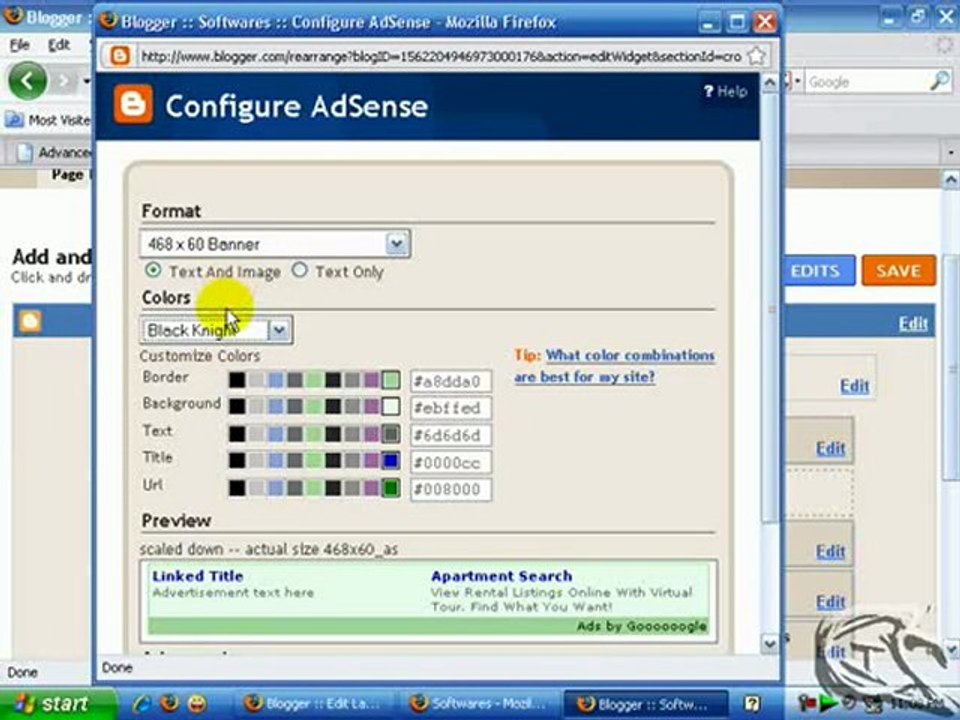Click the Start button on taskbar
The height and width of the screenshot is (720, 960).
[x=57, y=703]
